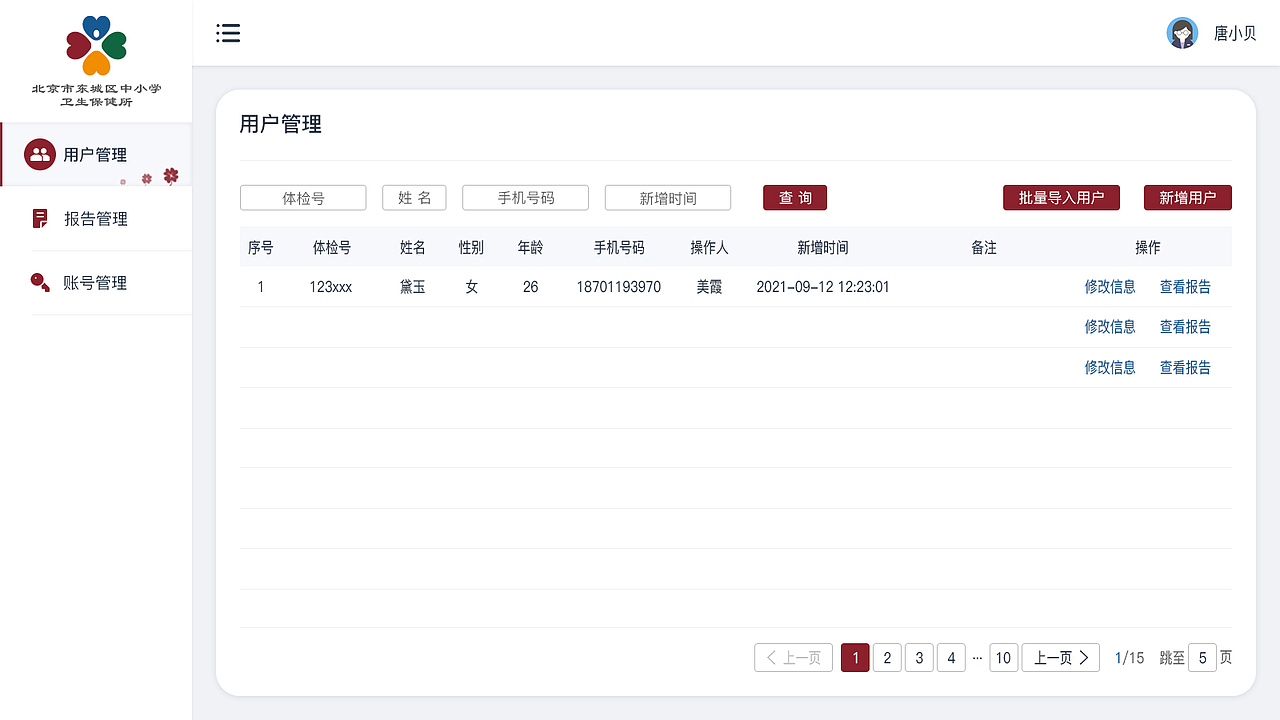Click phone number 18701193970

point(619,287)
